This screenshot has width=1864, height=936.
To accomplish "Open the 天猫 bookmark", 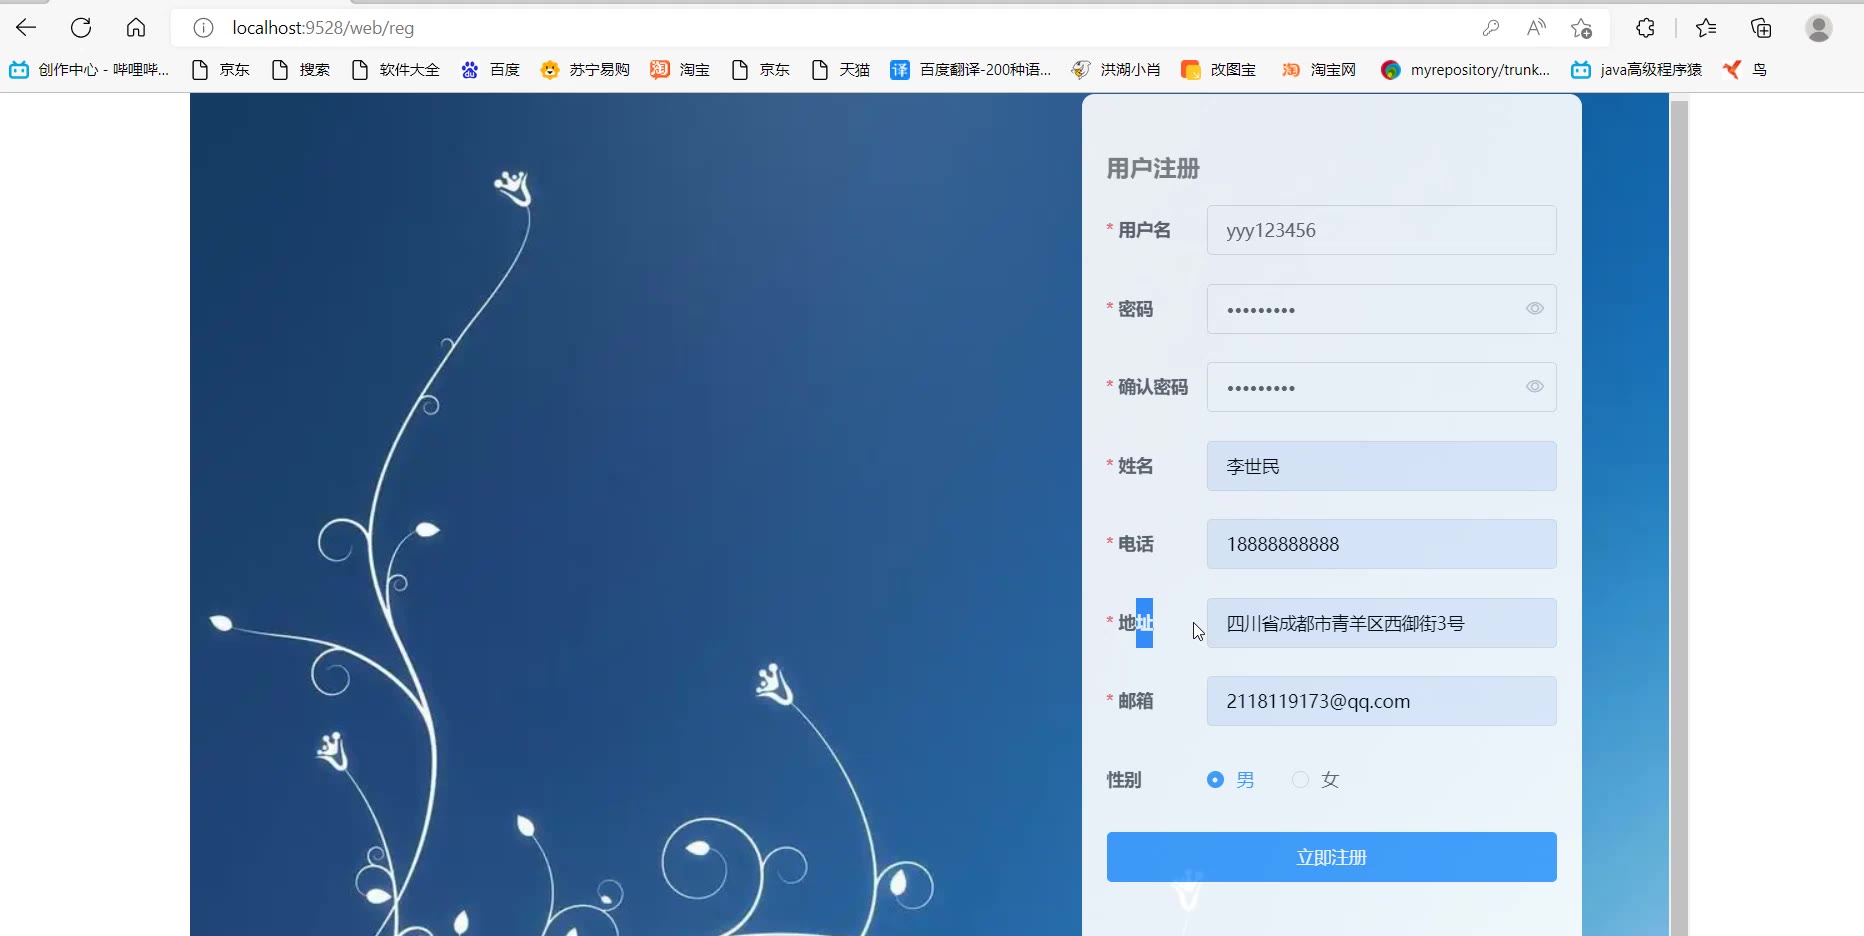I will [840, 69].
